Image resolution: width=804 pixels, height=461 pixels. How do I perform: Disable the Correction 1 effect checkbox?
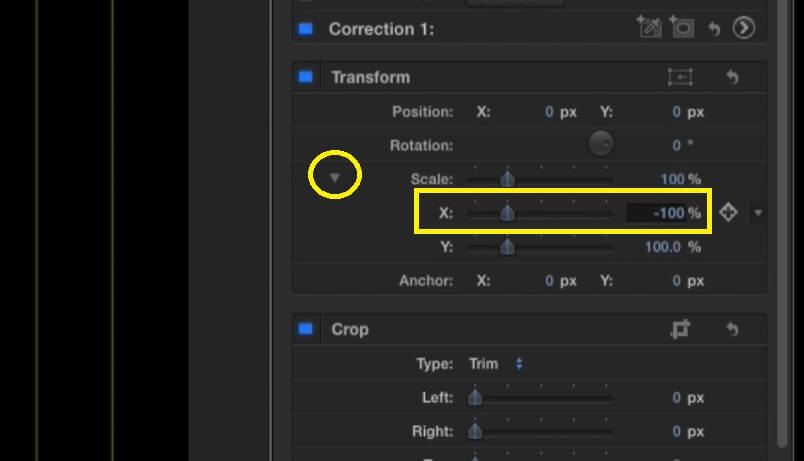[305, 28]
